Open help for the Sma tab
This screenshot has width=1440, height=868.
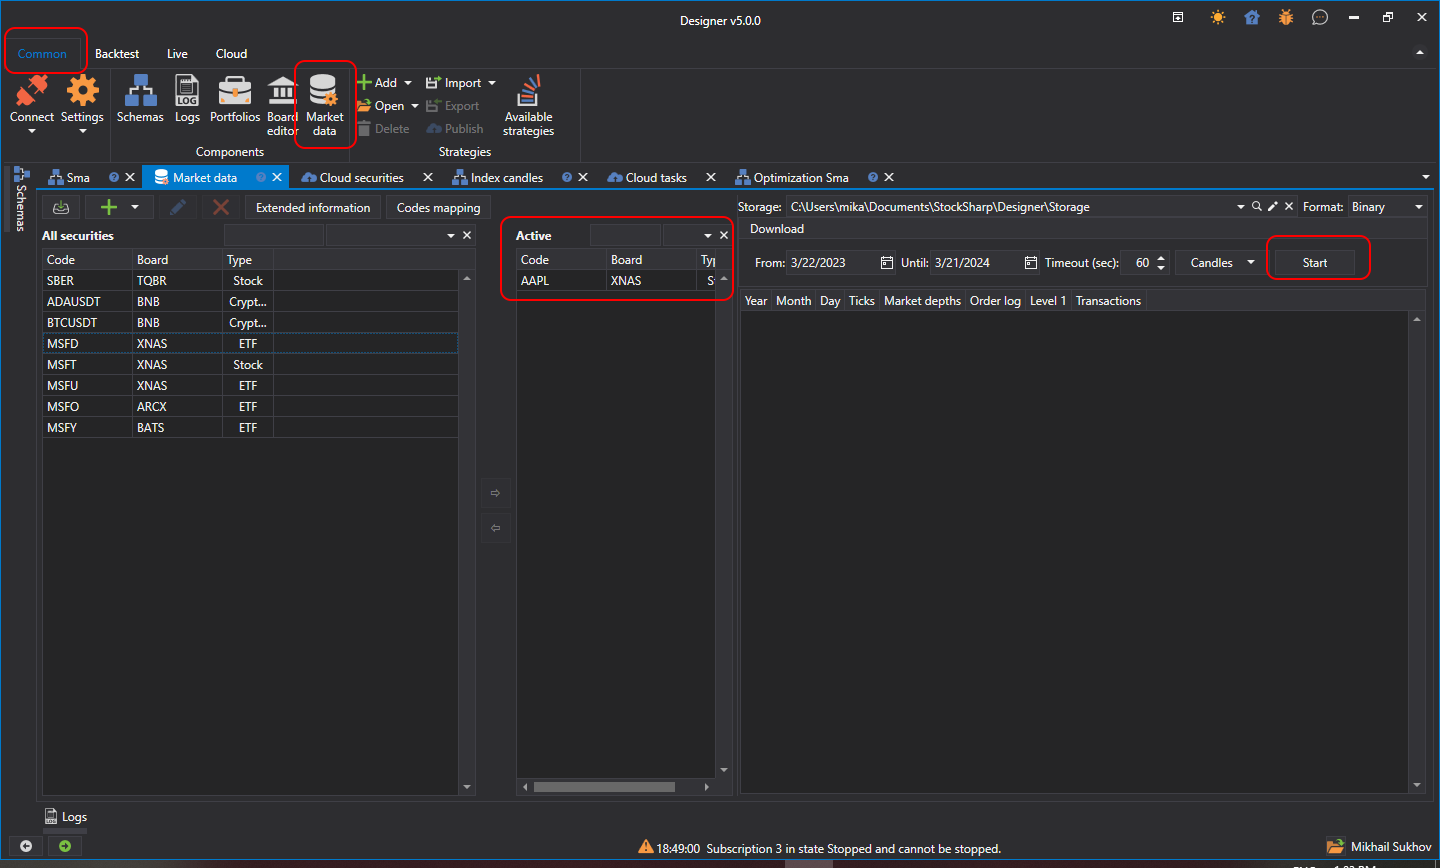[x=114, y=177]
